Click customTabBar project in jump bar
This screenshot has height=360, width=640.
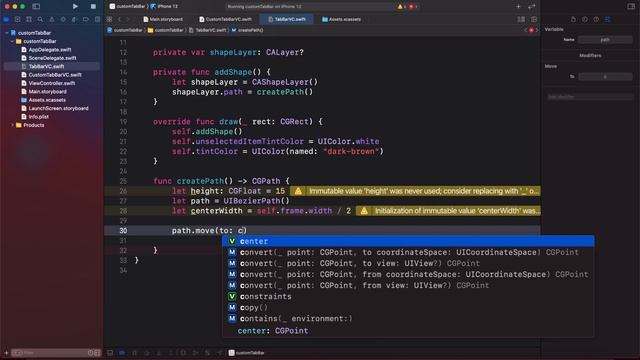click(x=125, y=30)
